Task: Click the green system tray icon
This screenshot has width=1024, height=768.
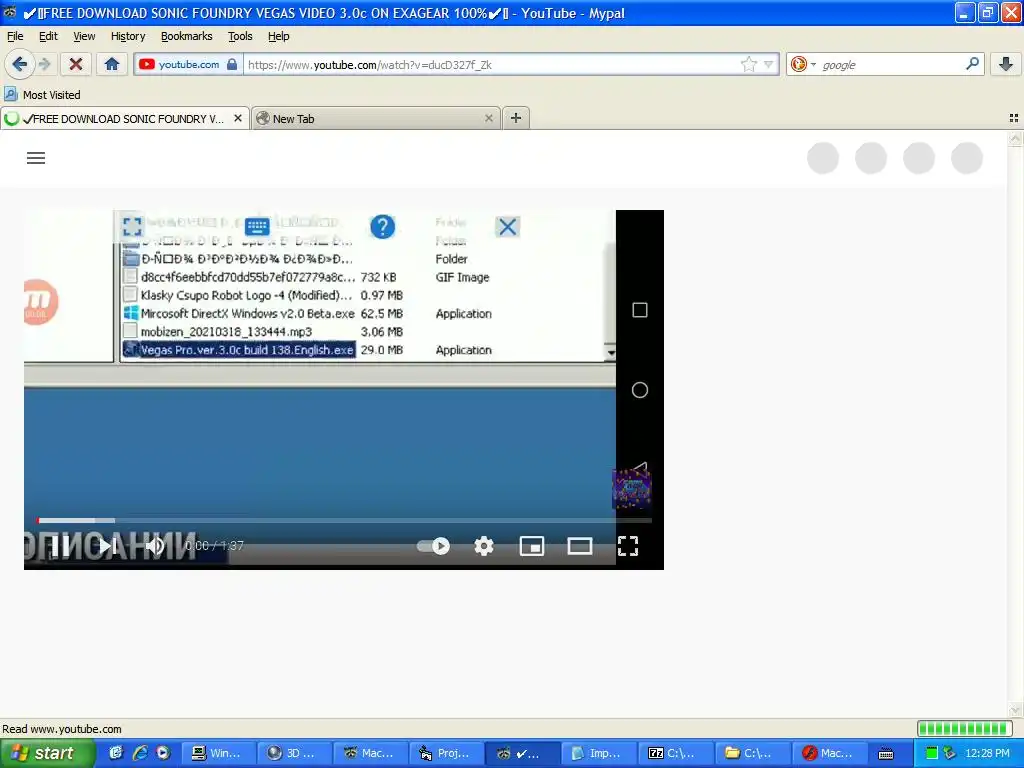Action: point(931,753)
